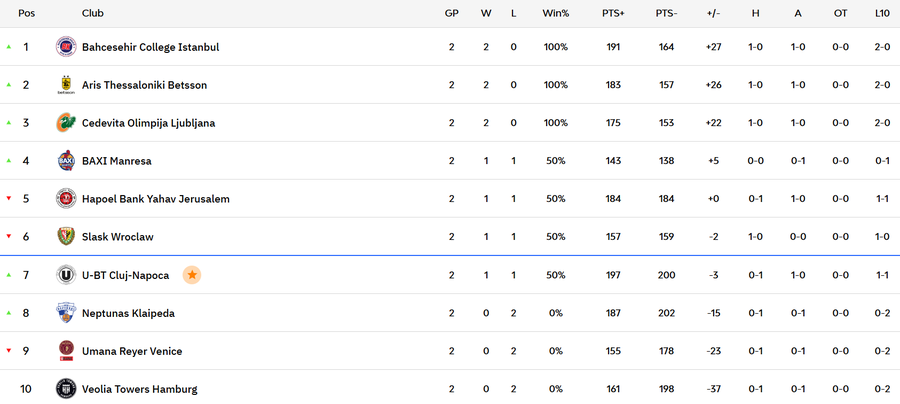Click Bahcesehir College Istanbul team logo
Viewport: 900px width, 404px height.
[66, 47]
